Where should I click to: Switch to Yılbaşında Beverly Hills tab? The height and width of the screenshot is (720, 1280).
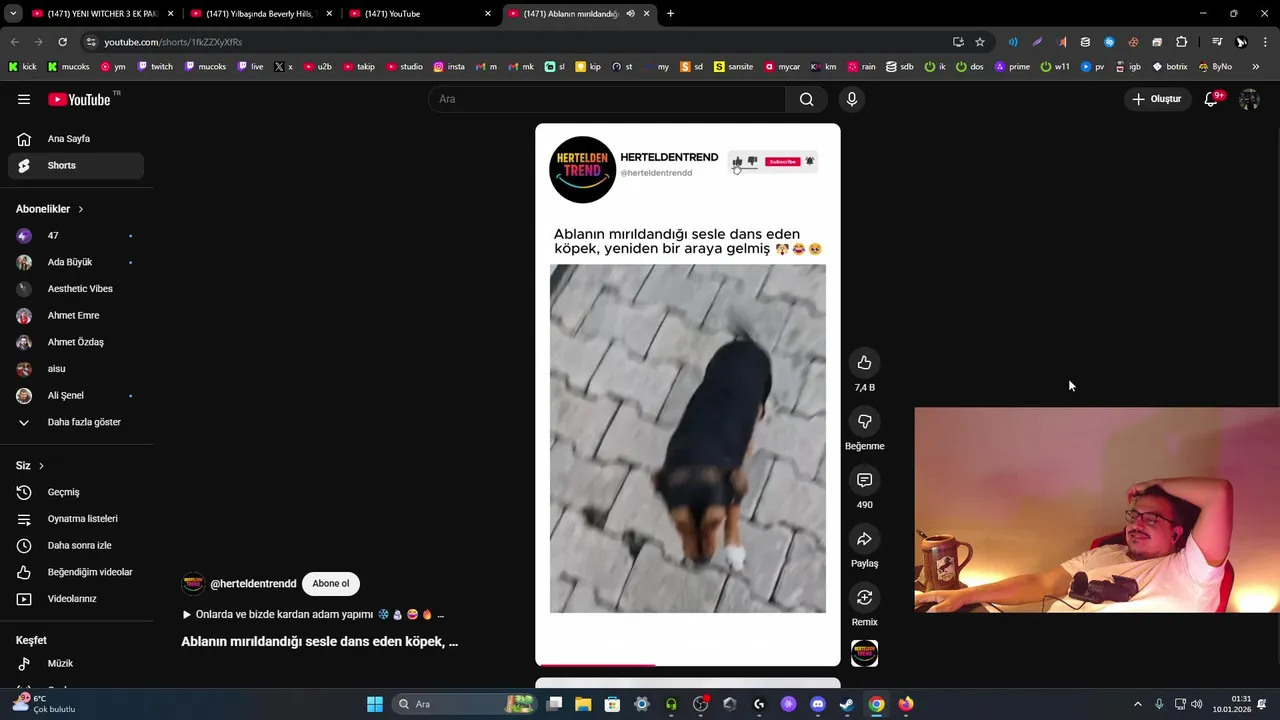(x=261, y=14)
